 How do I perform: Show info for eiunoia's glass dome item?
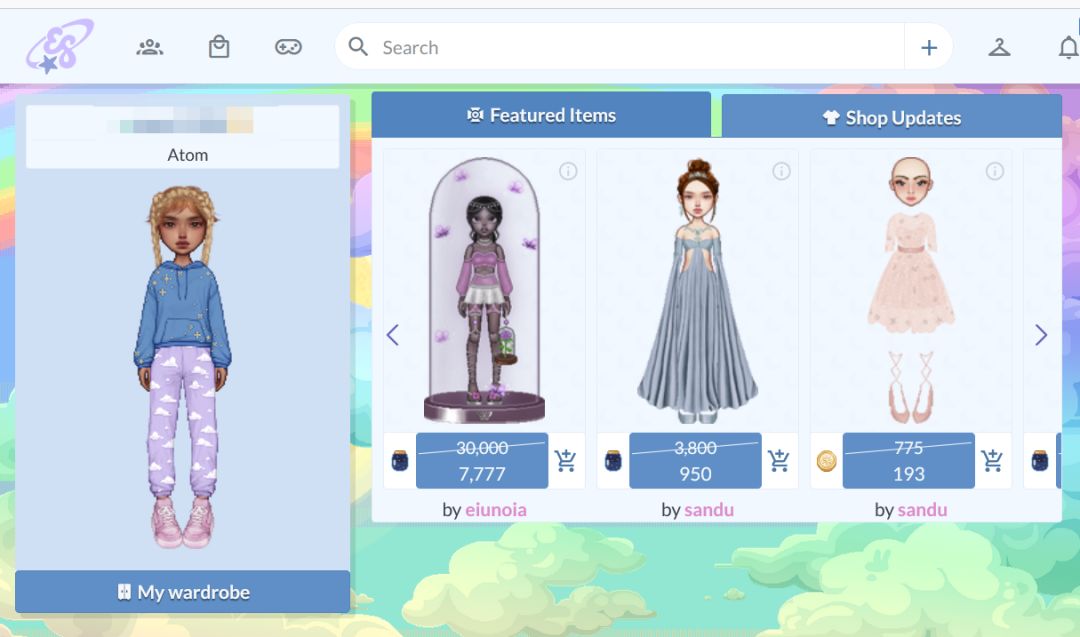click(x=568, y=171)
